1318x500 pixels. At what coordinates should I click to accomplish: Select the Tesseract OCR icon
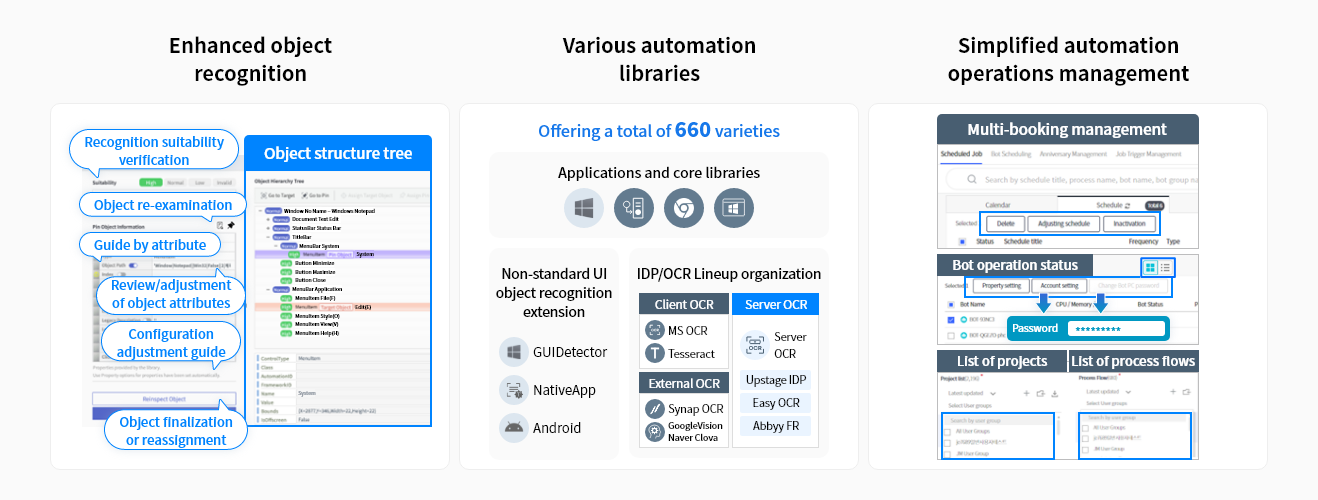point(654,353)
